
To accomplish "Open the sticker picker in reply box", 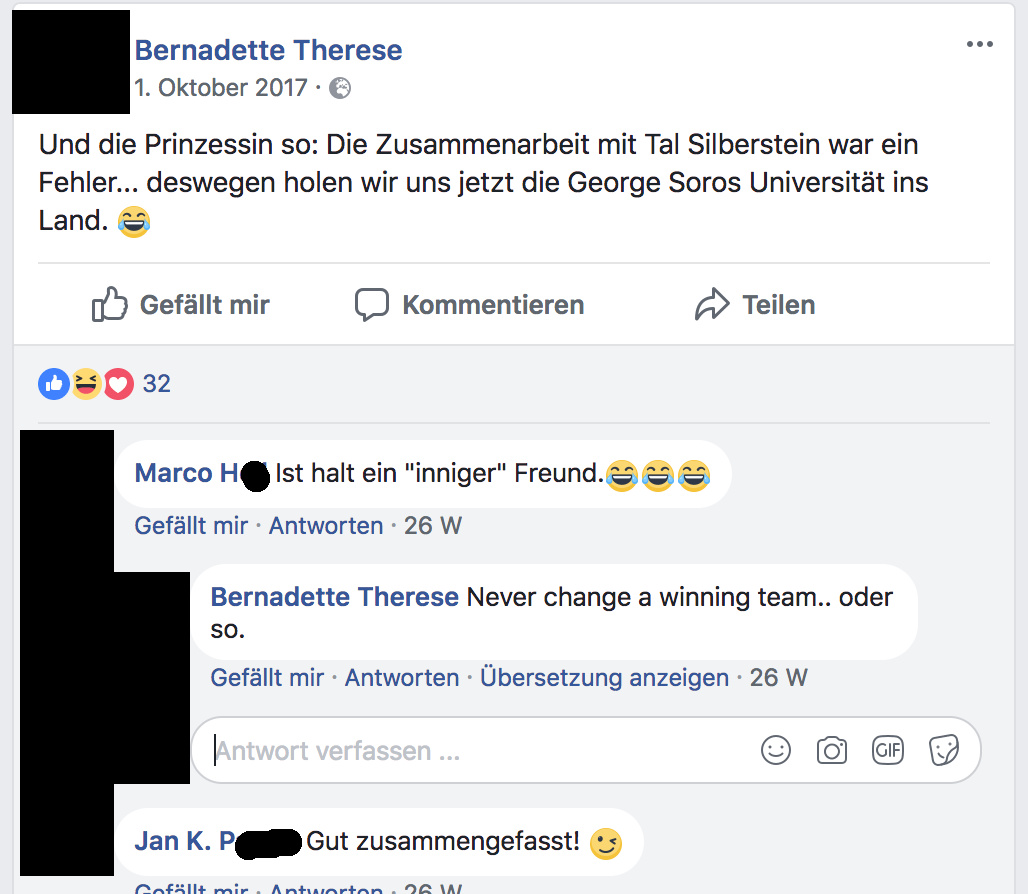I will 944,750.
